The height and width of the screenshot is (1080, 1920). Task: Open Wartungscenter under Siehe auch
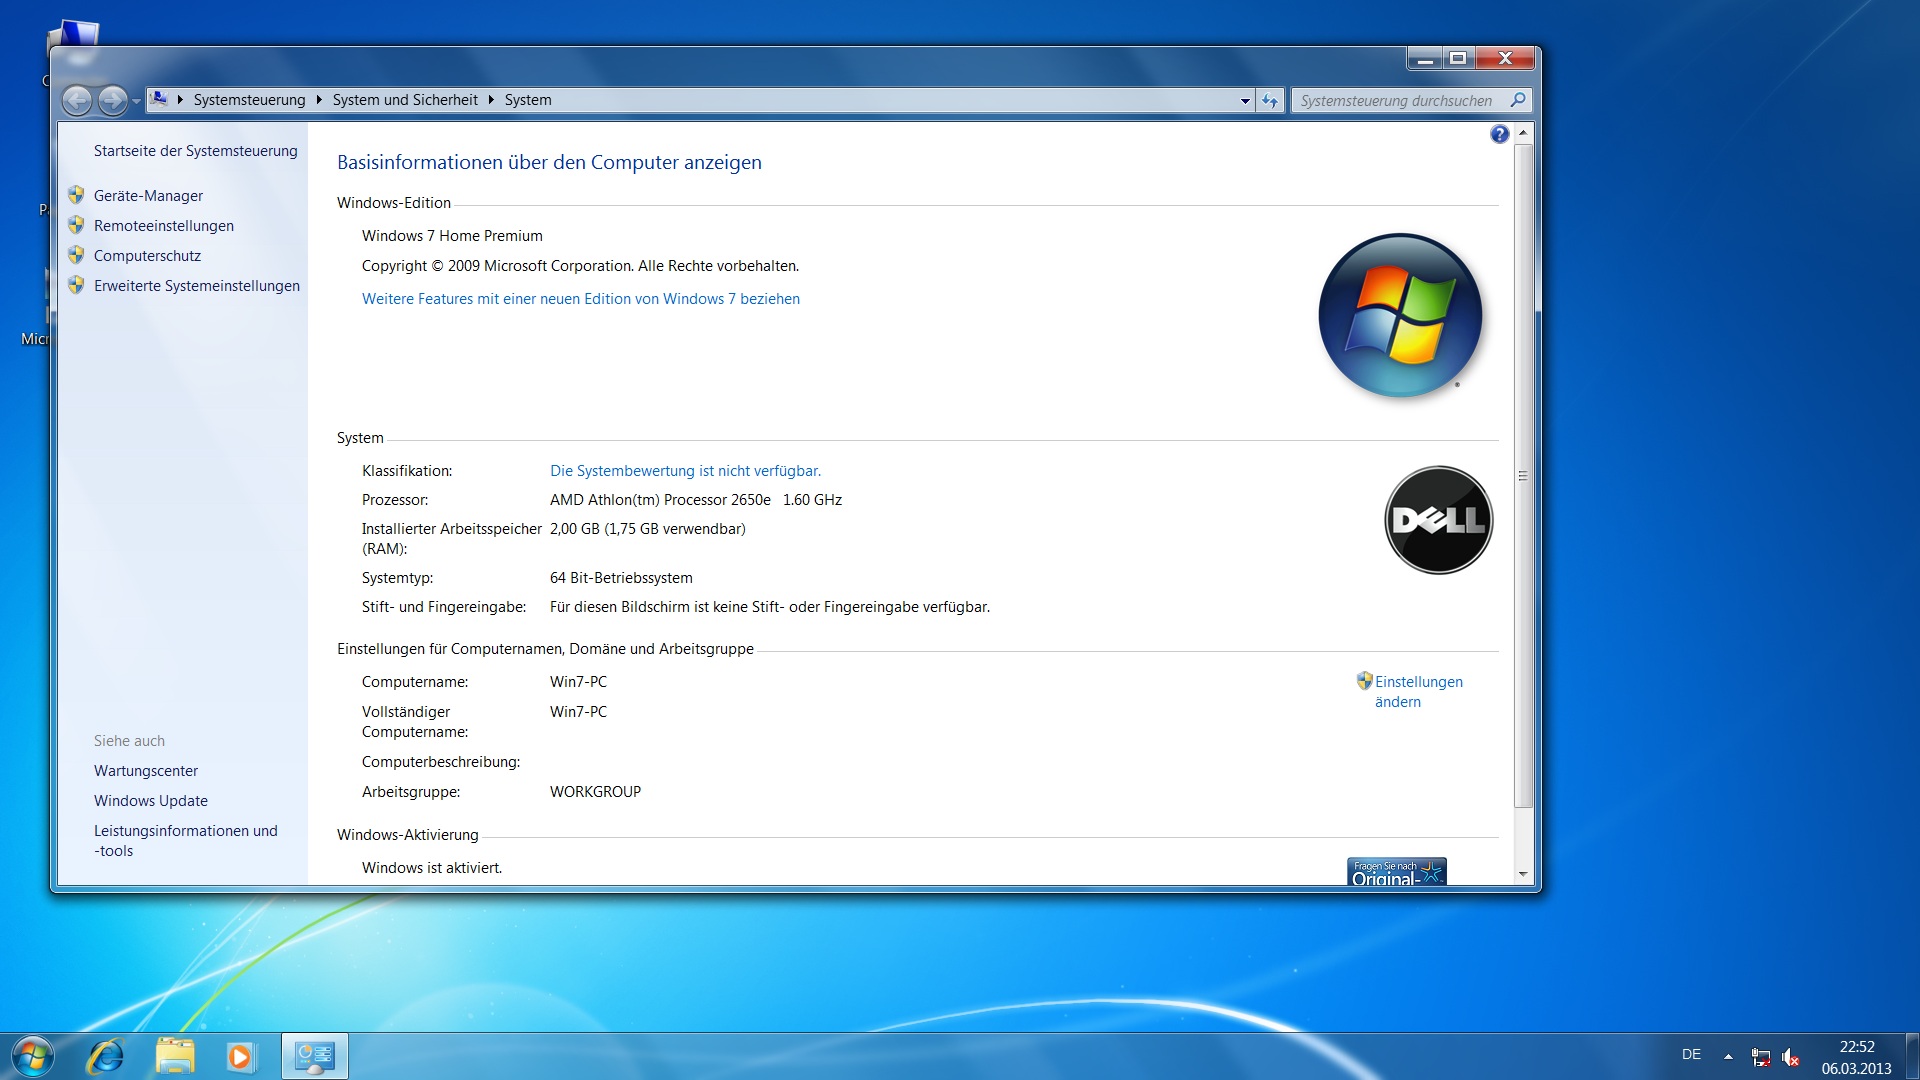click(146, 771)
